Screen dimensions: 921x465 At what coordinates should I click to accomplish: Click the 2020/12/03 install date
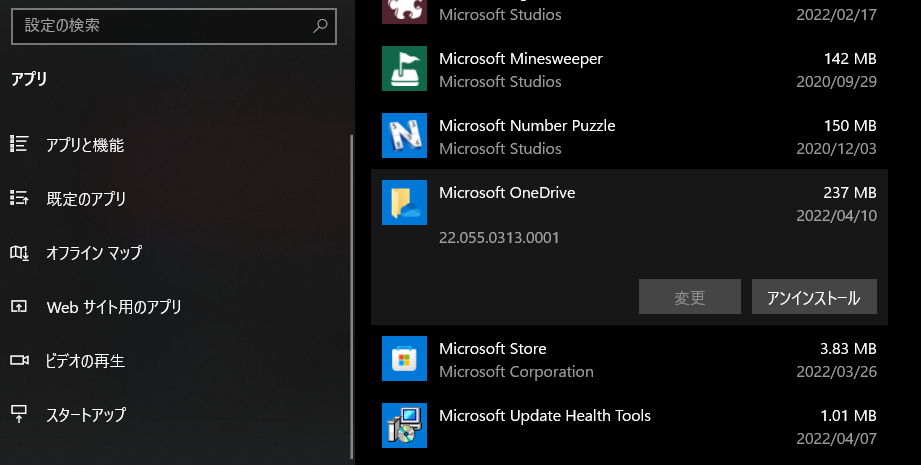pyautogui.click(x=836, y=149)
